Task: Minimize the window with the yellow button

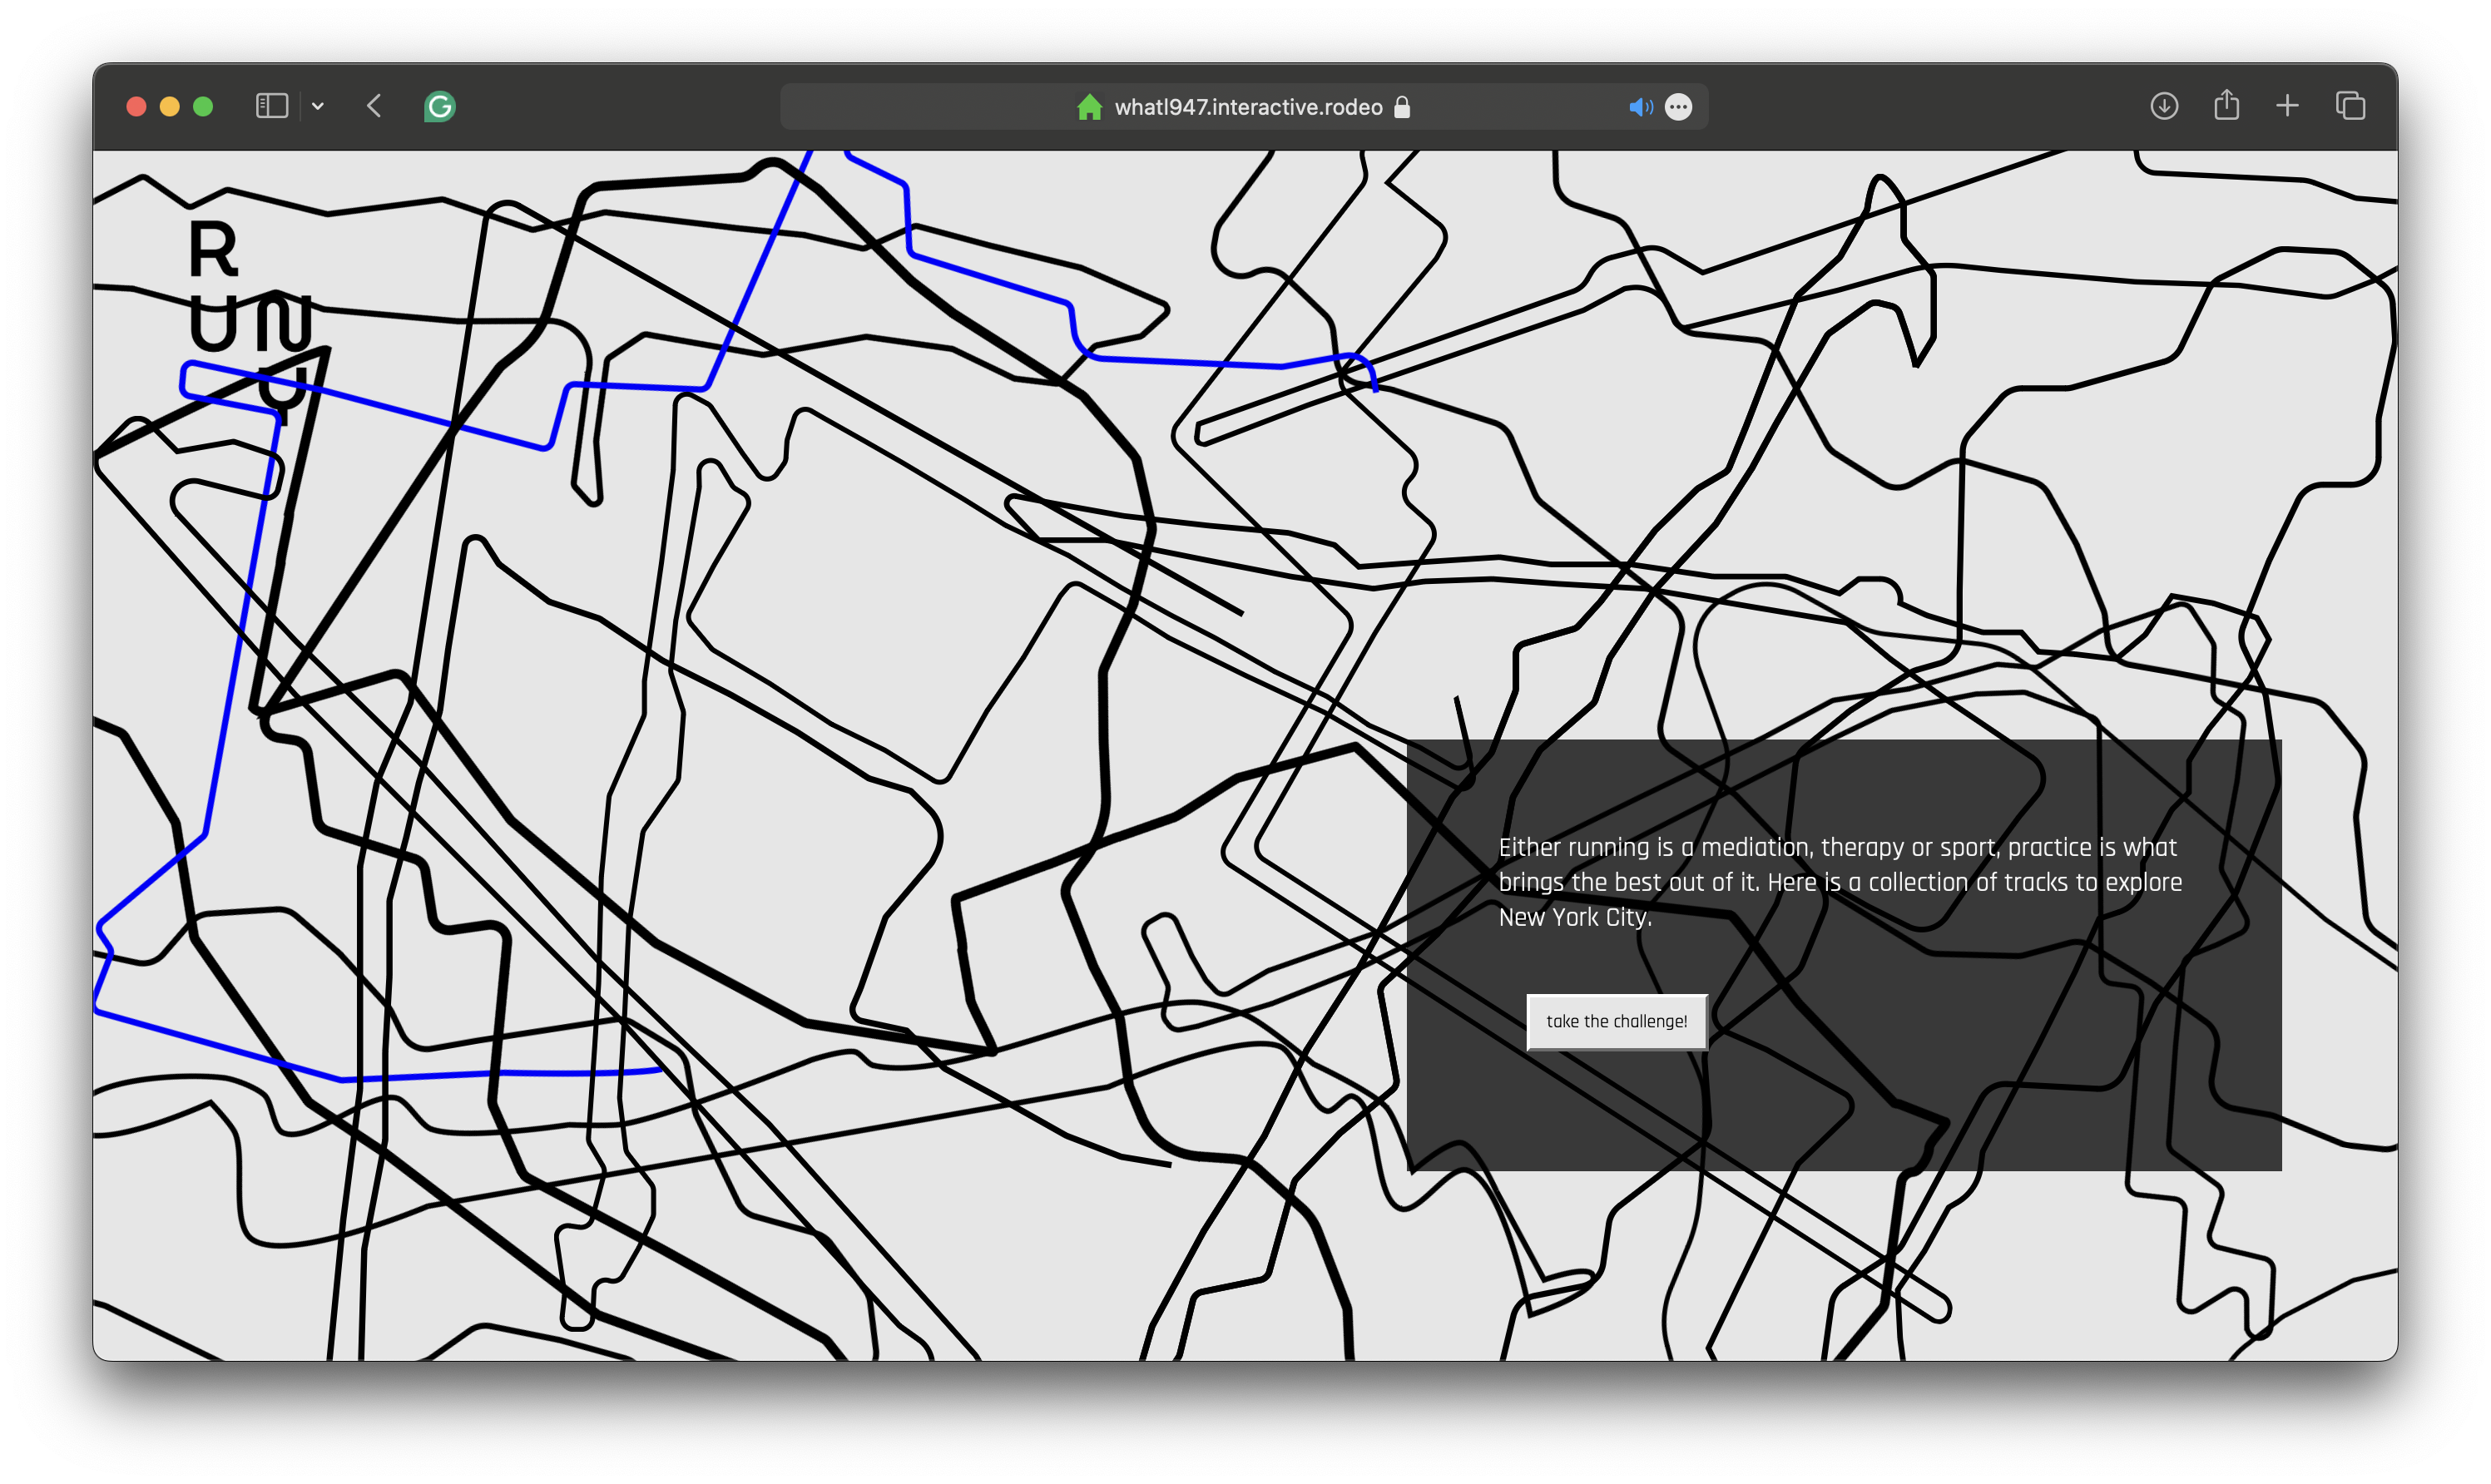Action: (x=170, y=106)
